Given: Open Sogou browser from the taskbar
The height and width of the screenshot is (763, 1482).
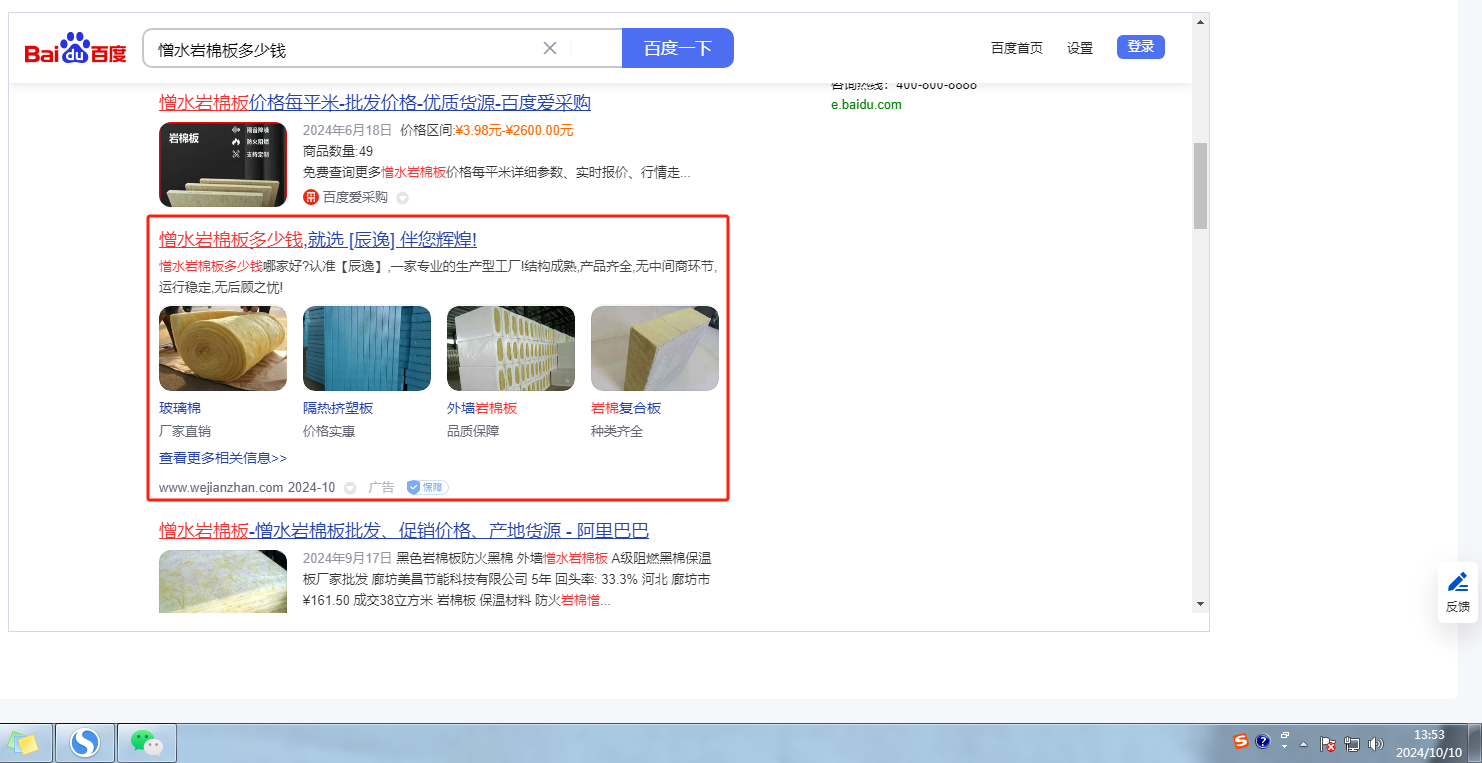Looking at the screenshot, I should (85, 743).
